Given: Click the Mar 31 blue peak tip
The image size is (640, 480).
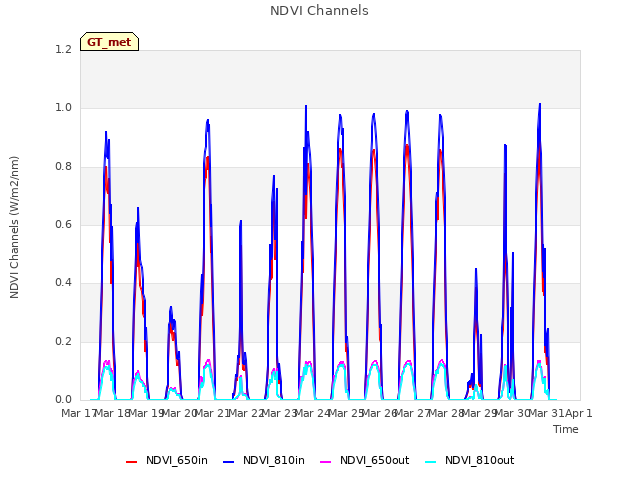Looking at the screenshot, I should click(x=540, y=105).
